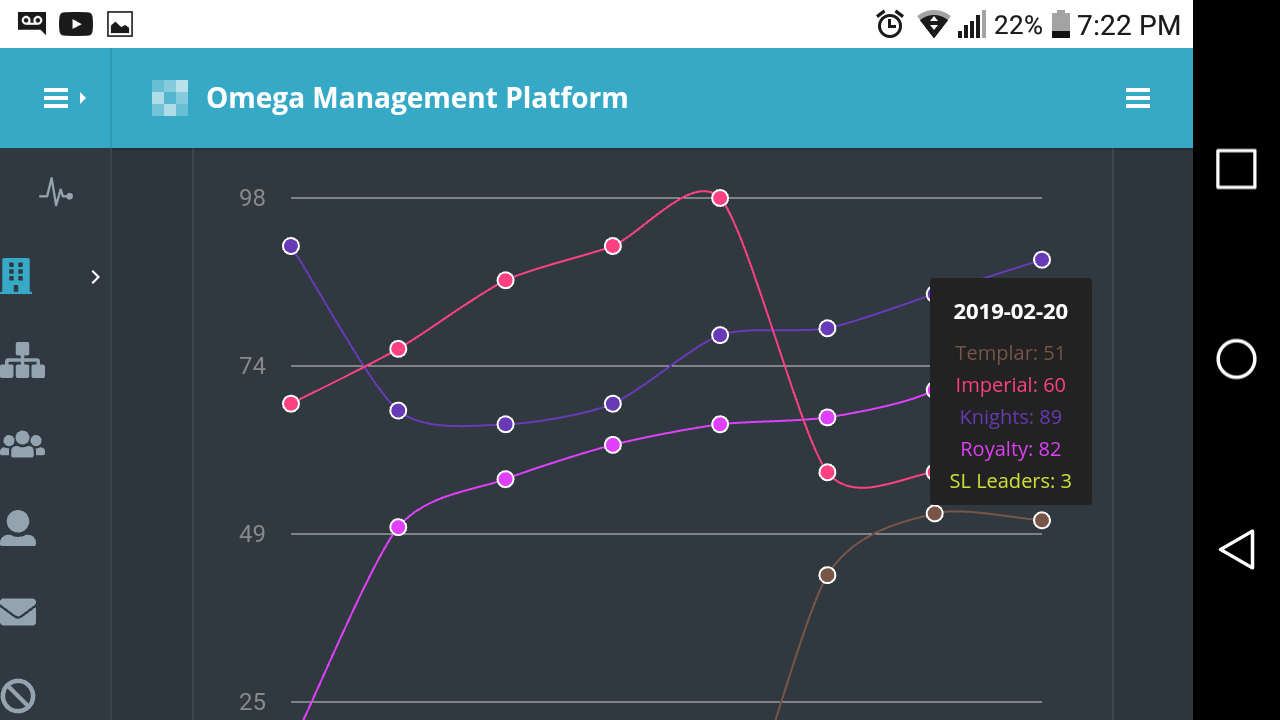Open the activity heartbeat sidebar icon
1280x720 pixels.
pos(55,191)
